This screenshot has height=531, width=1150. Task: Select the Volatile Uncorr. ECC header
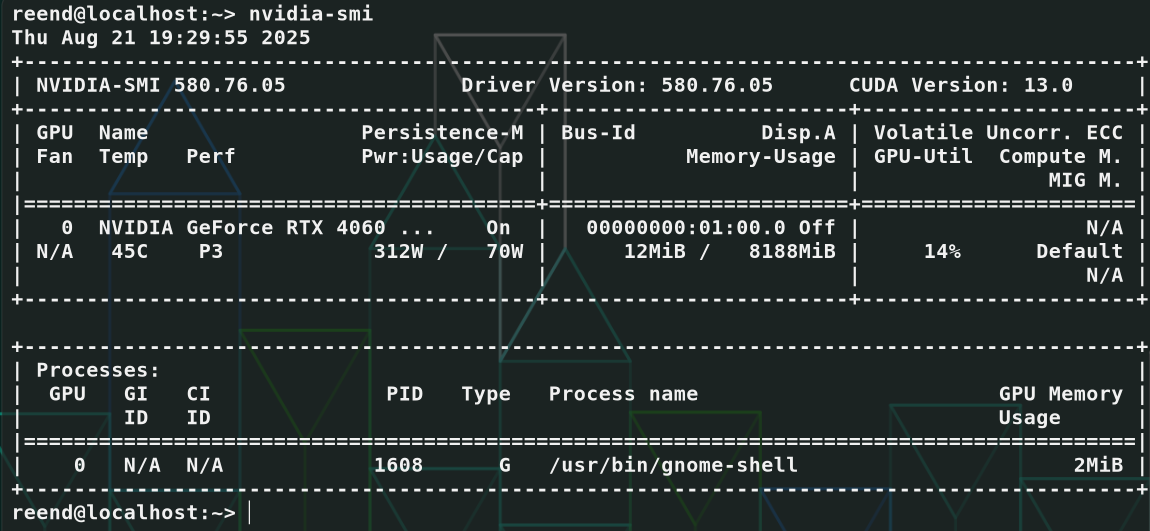point(998,133)
